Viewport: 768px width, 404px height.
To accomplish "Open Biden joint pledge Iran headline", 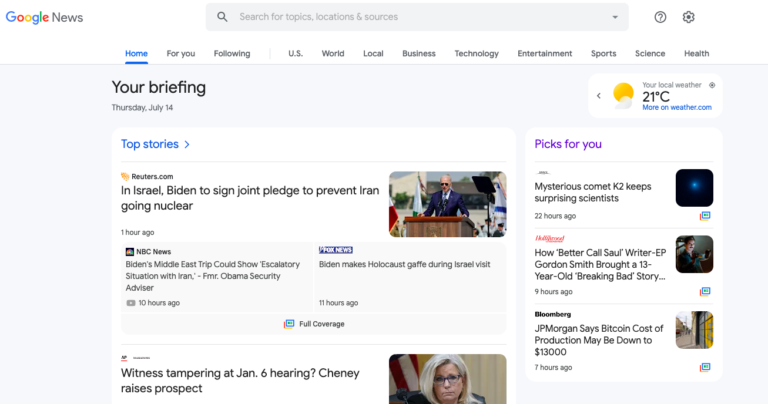I will coord(250,198).
